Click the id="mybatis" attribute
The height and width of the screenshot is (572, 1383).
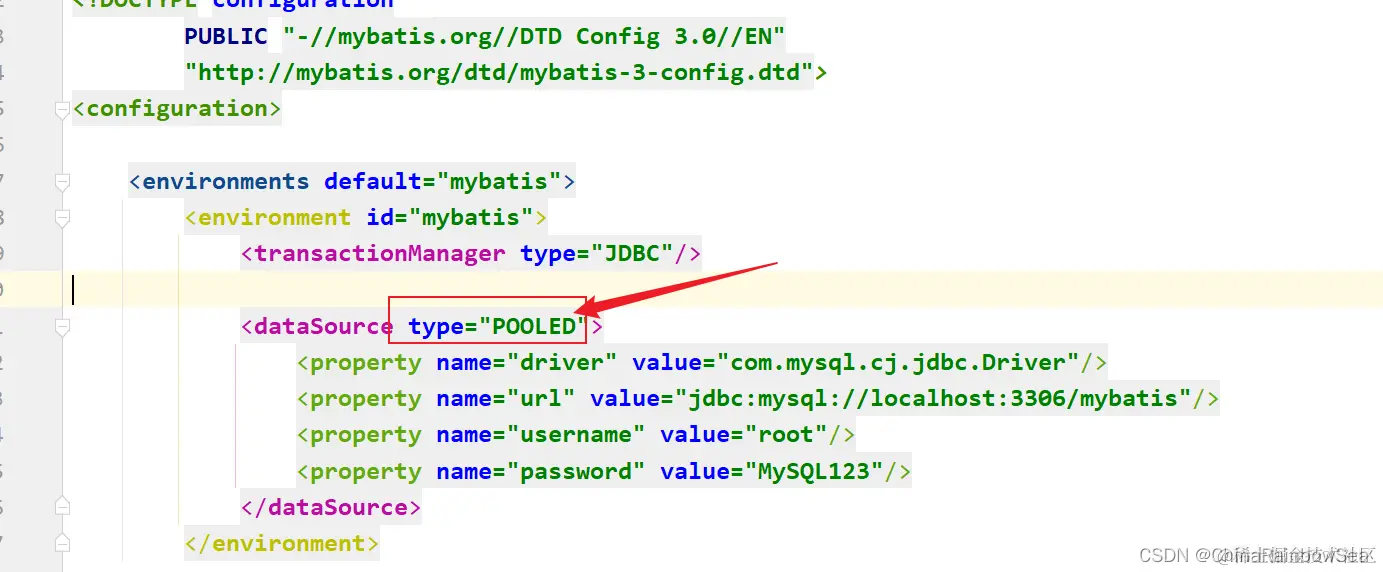pyautogui.click(x=450, y=218)
